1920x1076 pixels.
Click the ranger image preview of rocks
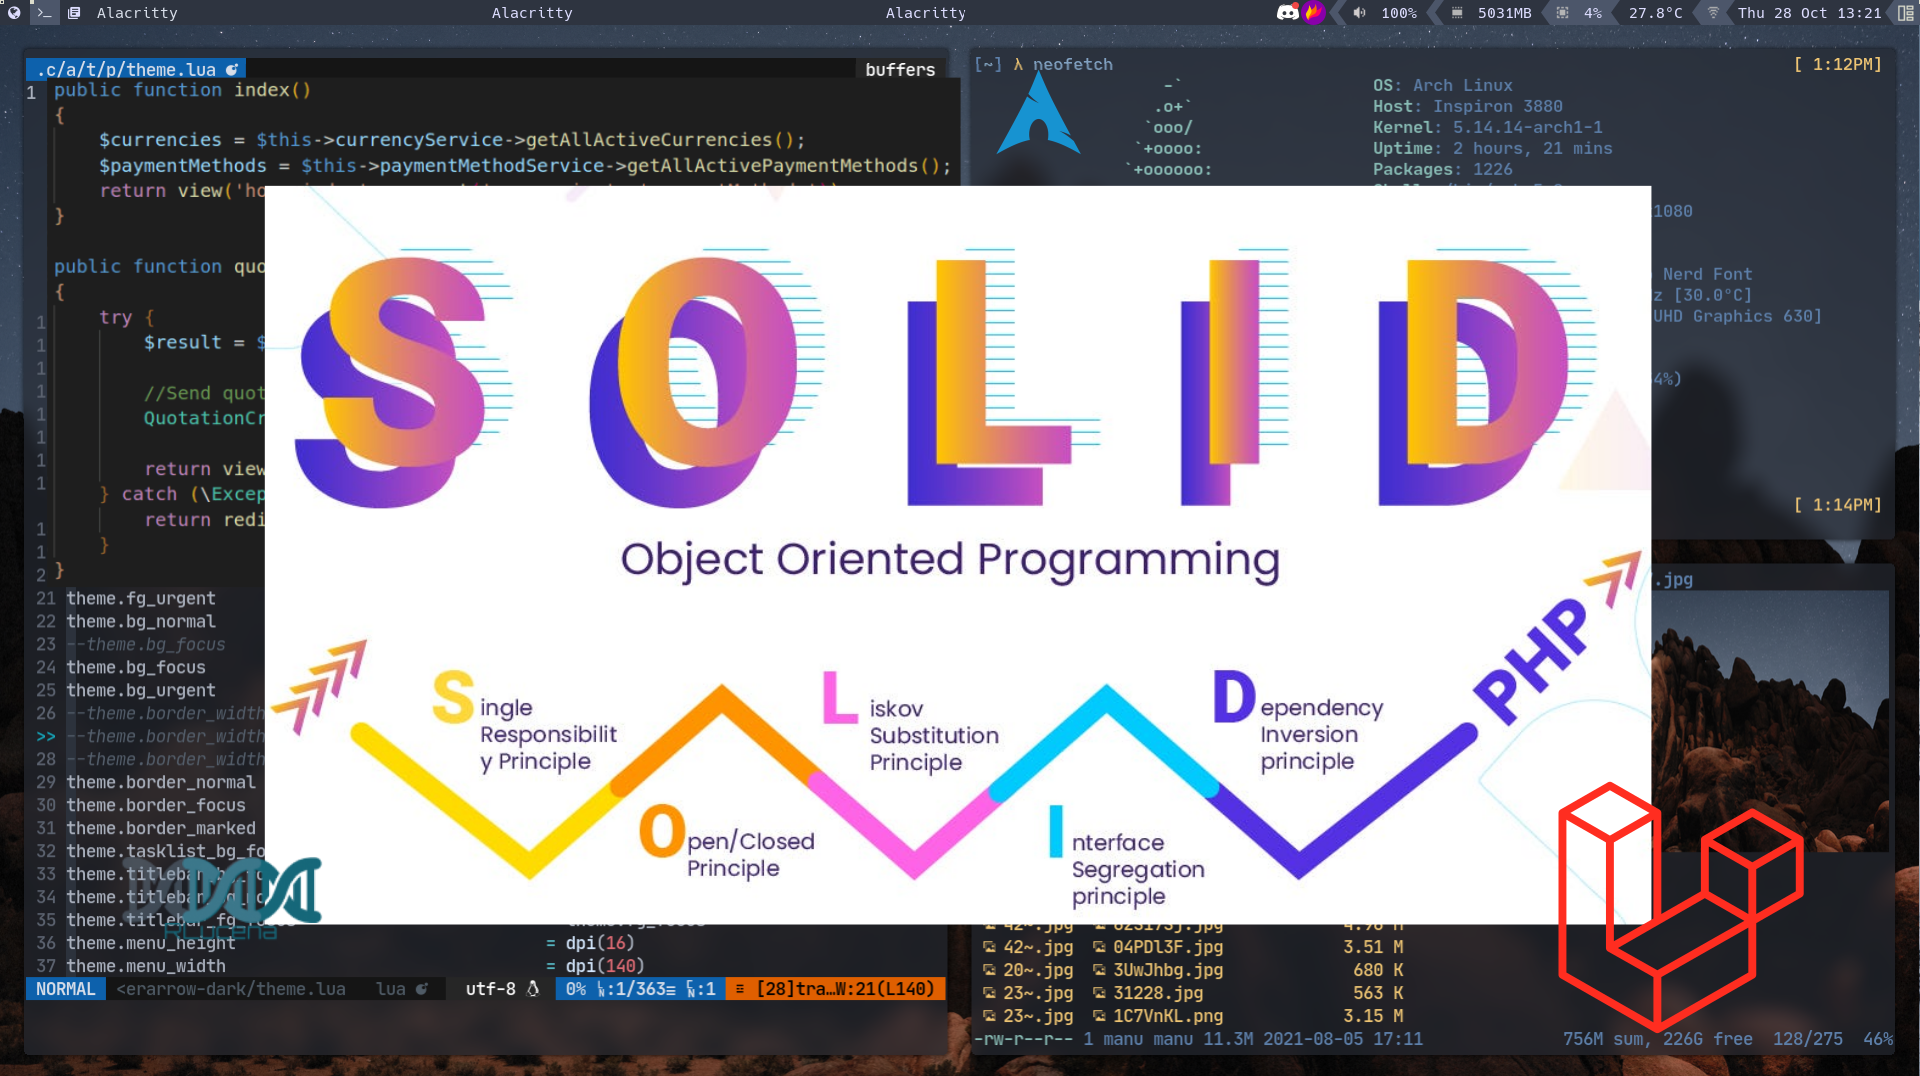click(x=1770, y=720)
